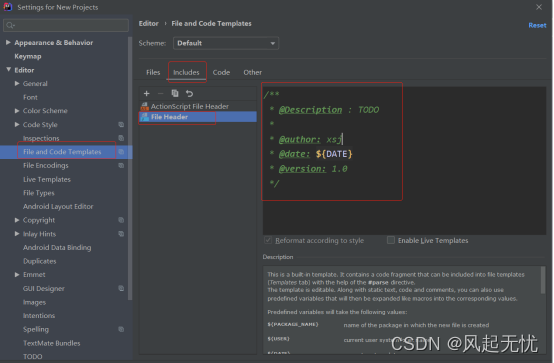Click the description panel scrollbar

(543, 280)
